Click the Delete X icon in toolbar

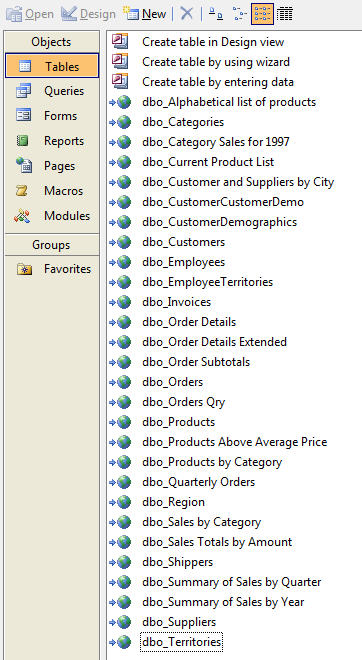[x=186, y=14]
